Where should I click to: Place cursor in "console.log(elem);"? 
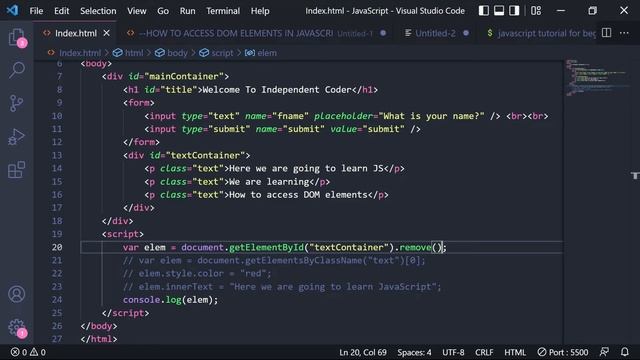(171, 300)
